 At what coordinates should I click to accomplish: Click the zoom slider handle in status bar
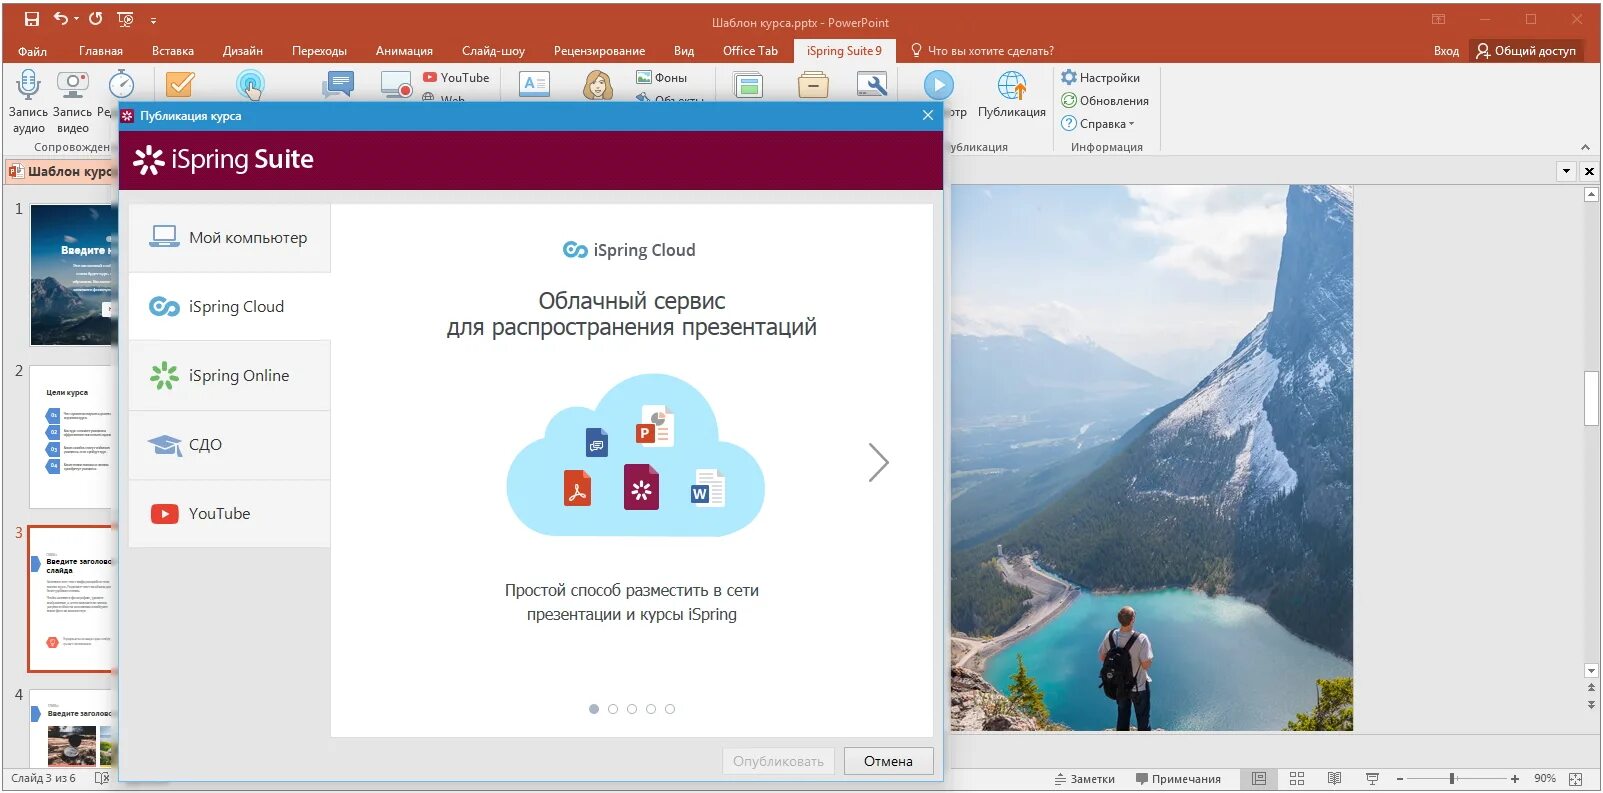point(1452,778)
